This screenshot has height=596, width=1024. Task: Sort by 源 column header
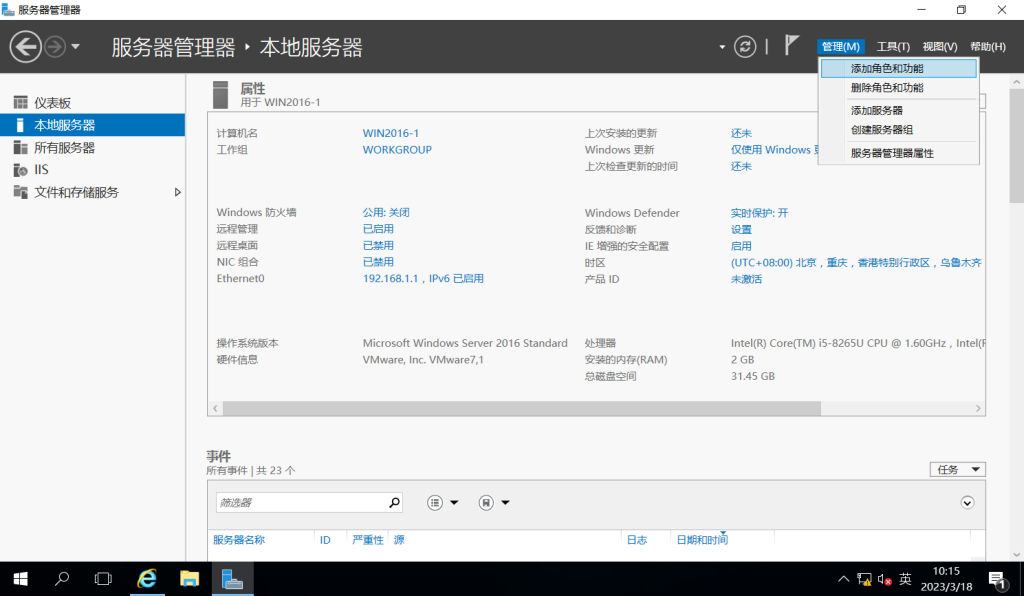pos(399,540)
